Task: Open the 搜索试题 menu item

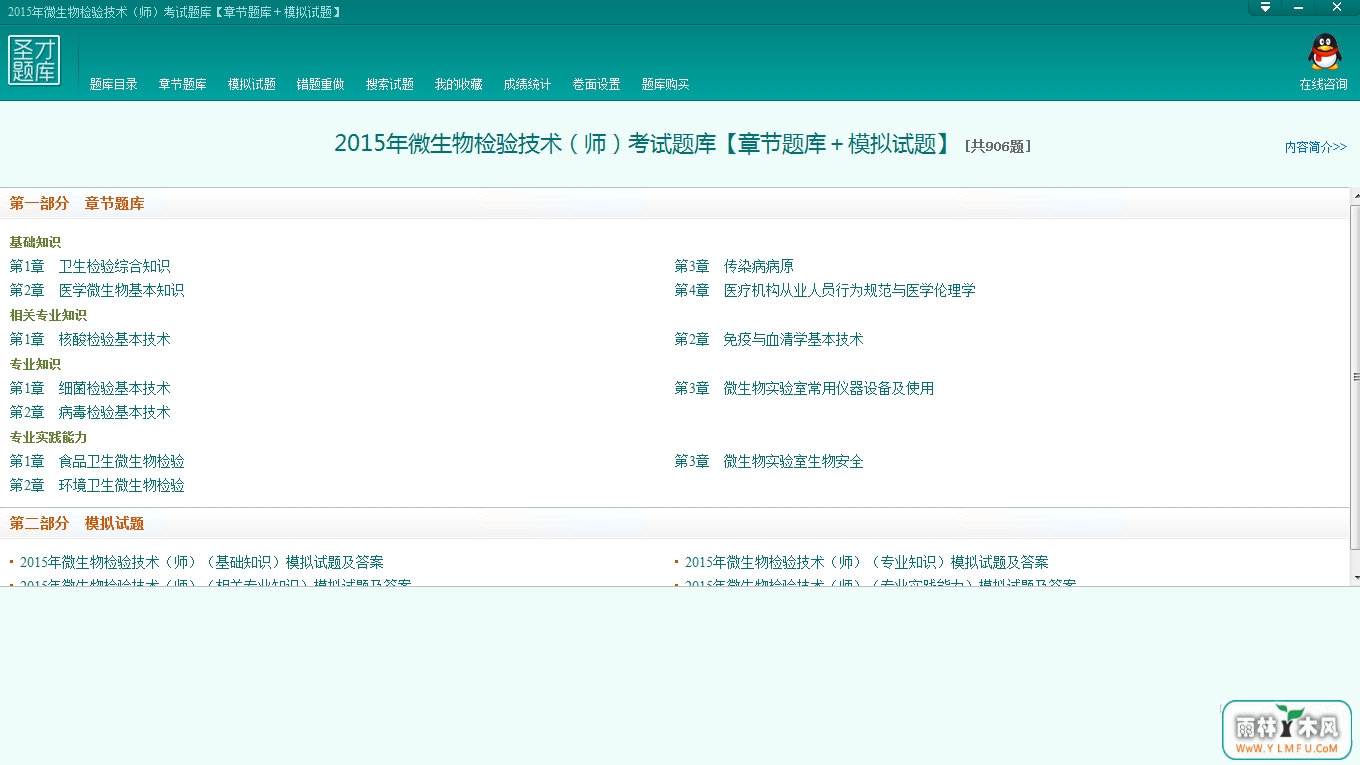Action: (390, 85)
